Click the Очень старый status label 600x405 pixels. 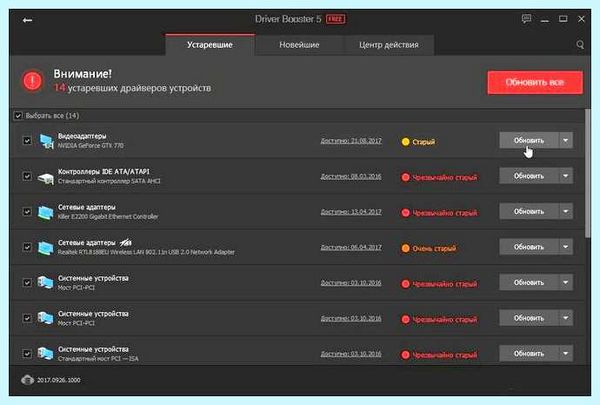click(434, 248)
